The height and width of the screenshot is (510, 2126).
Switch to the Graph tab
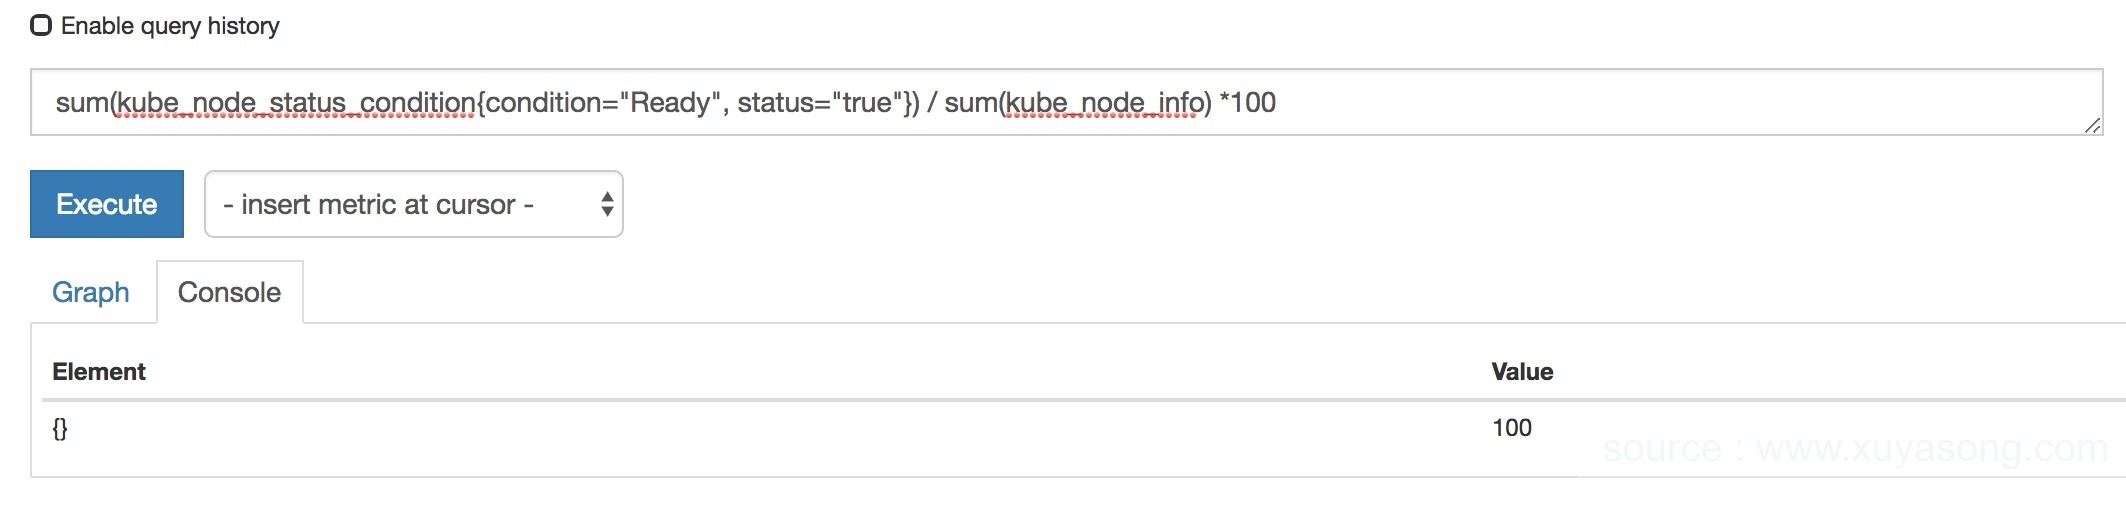coord(91,292)
